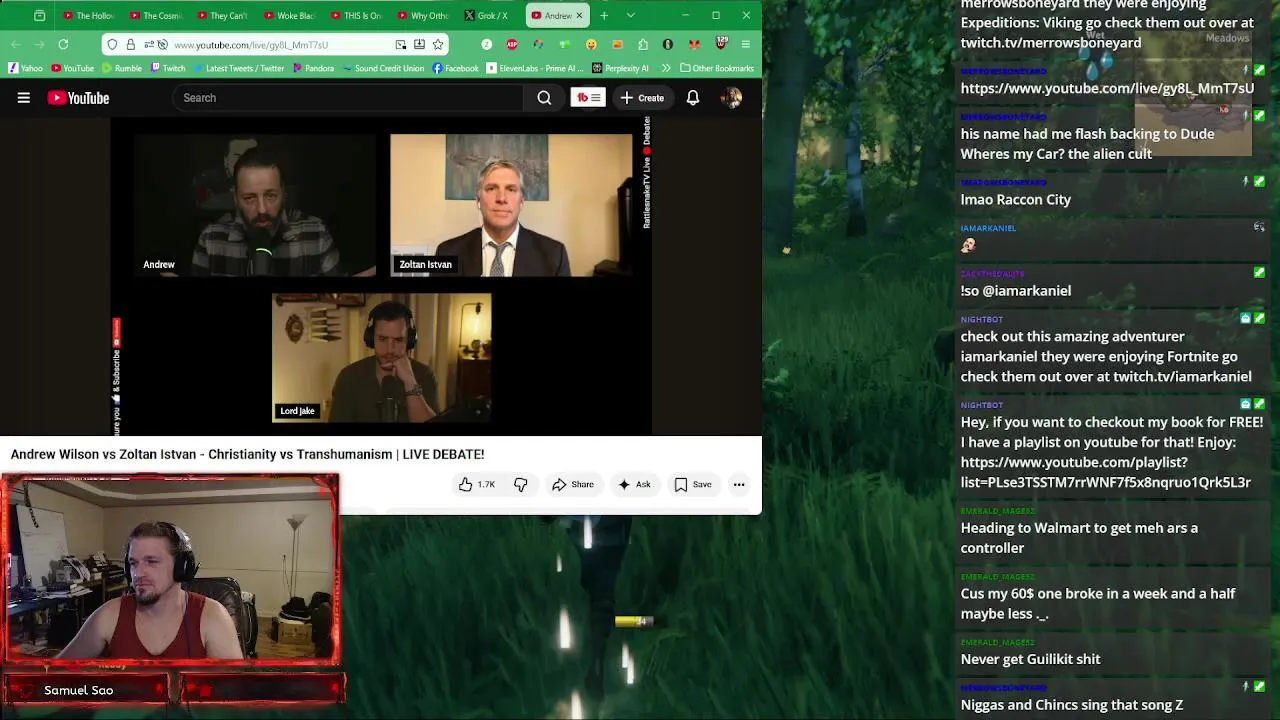Switch to the THIS Is On tab
This screenshot has height=720, width=1280.
click(x=355, y=15)
